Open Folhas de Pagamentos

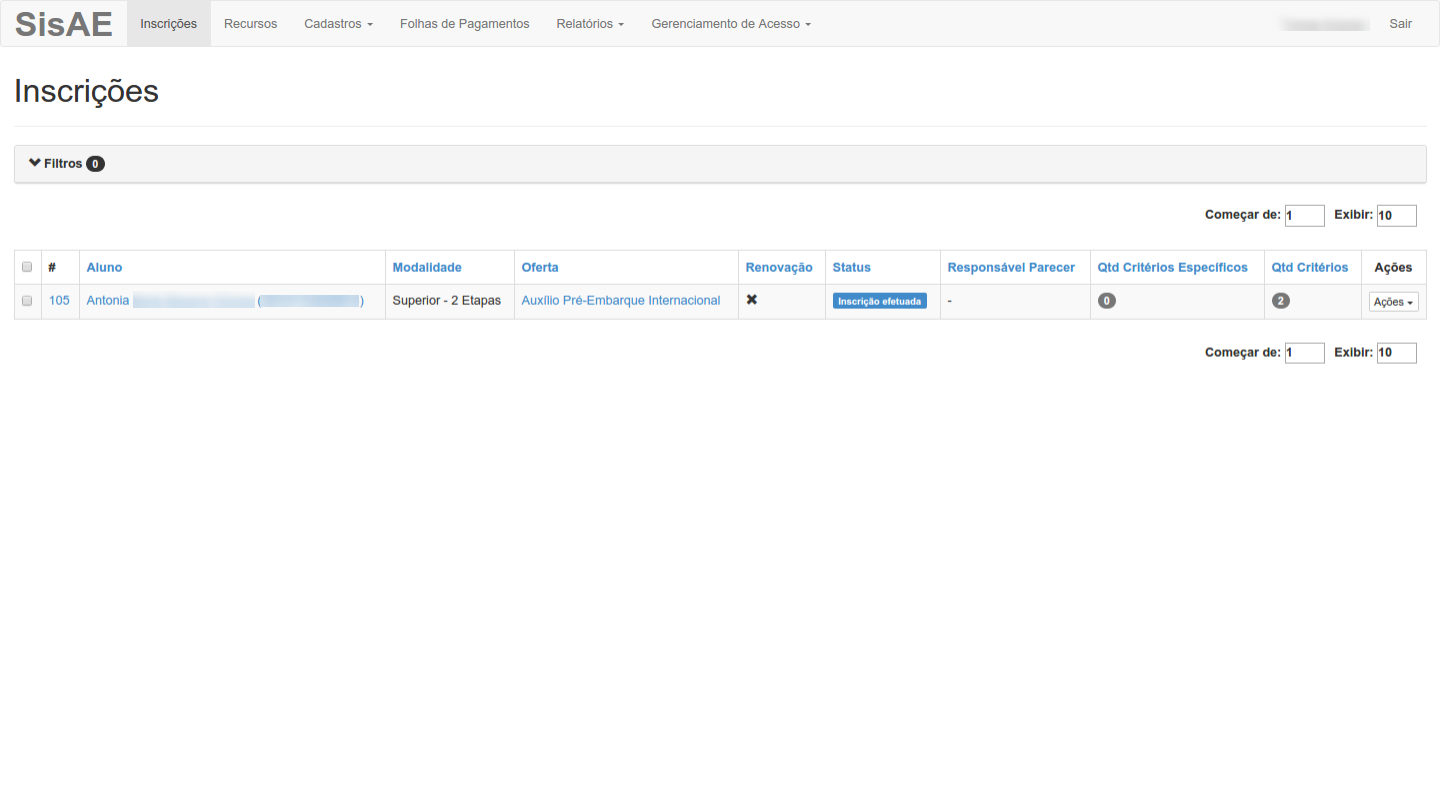click(465, 24)
